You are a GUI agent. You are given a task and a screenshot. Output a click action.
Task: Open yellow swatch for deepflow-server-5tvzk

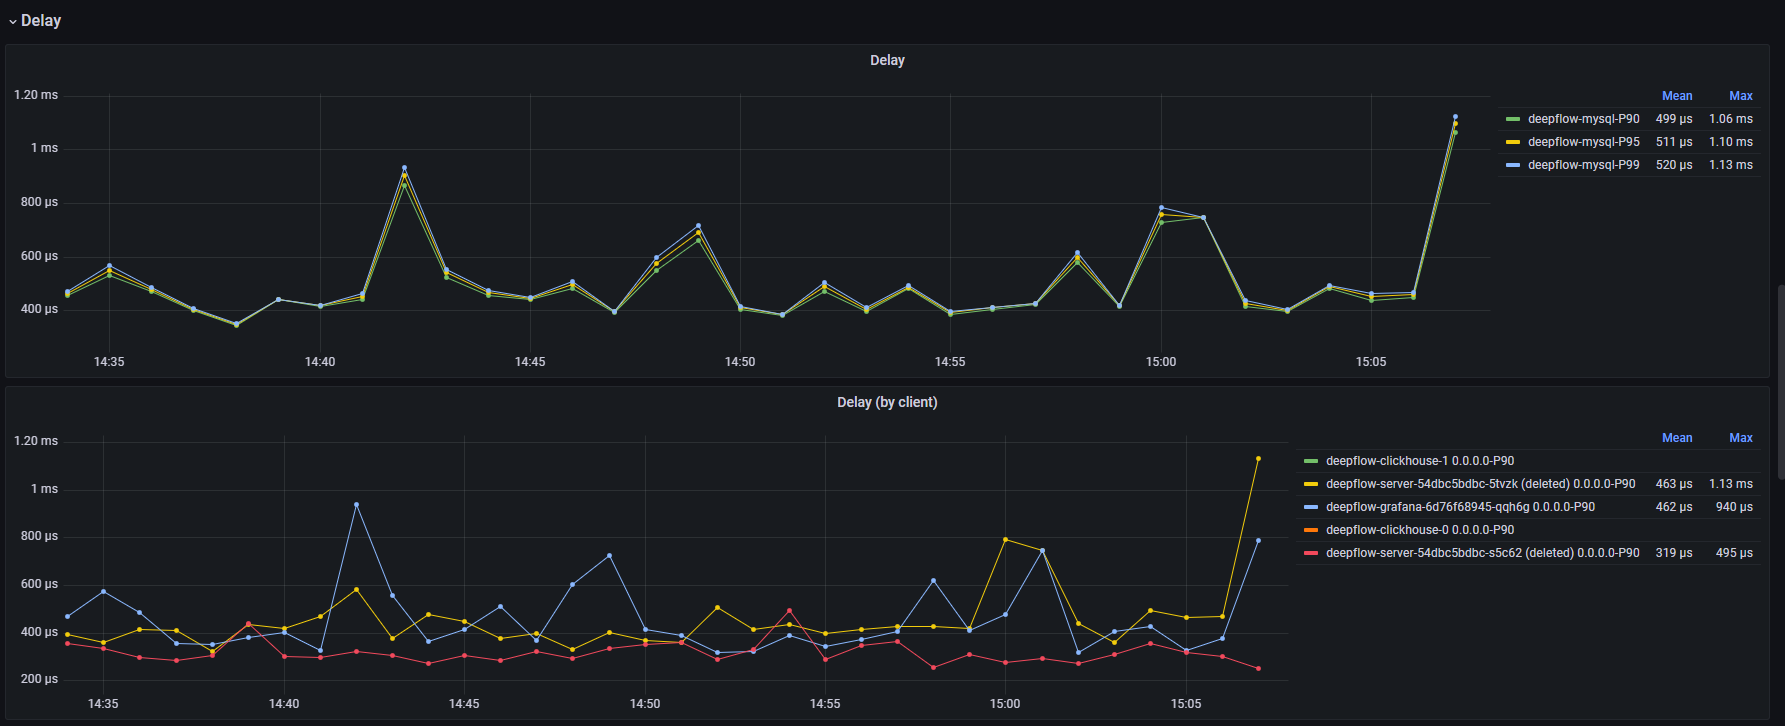click(x=1311, y=484)
